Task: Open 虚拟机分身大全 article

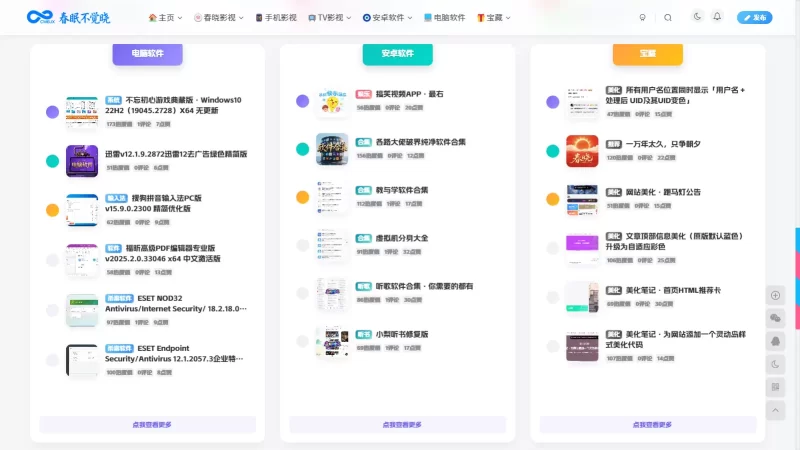Action: tap(402, 238)
